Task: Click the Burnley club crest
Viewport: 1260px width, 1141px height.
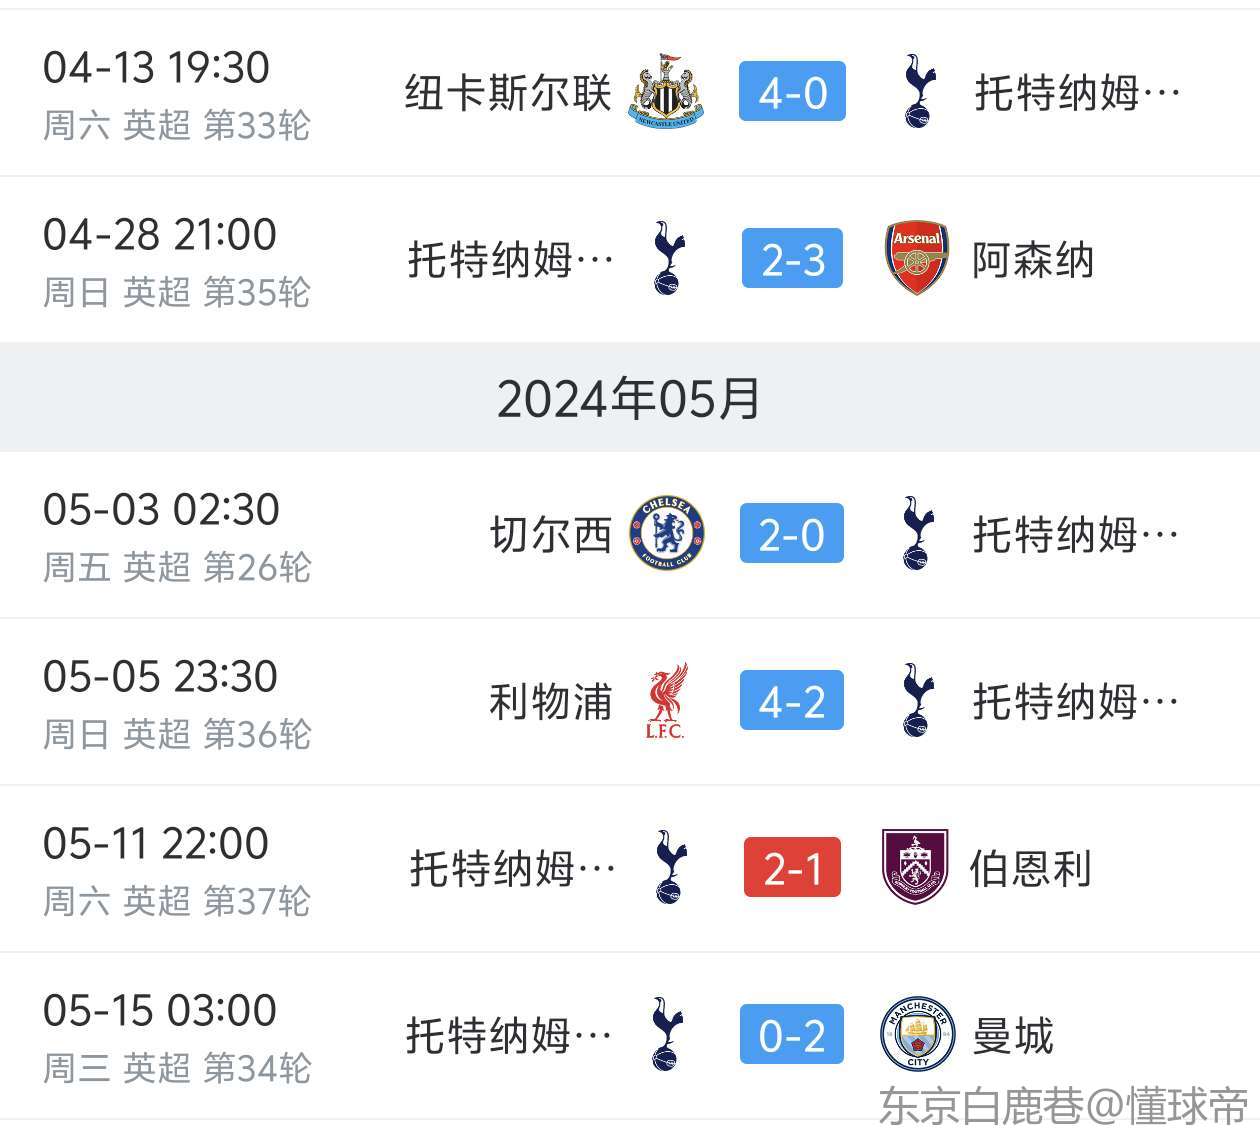Action: [x=915, y=867]
